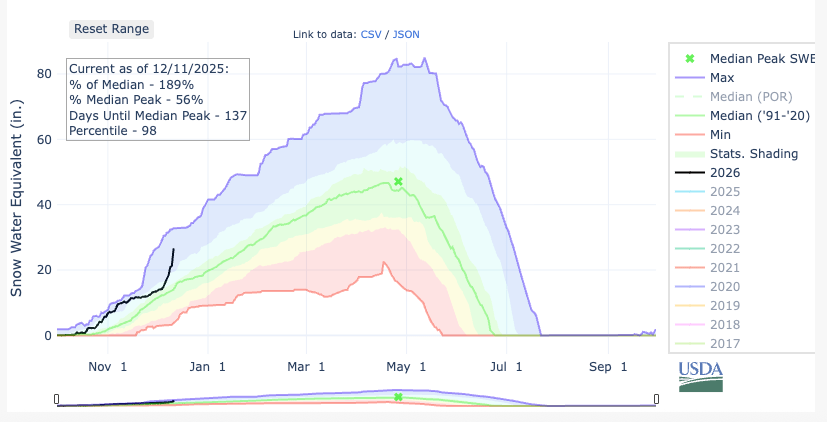Hide the Min series line
This screenshot has height=422, width=827.
(x=721, y=134)
